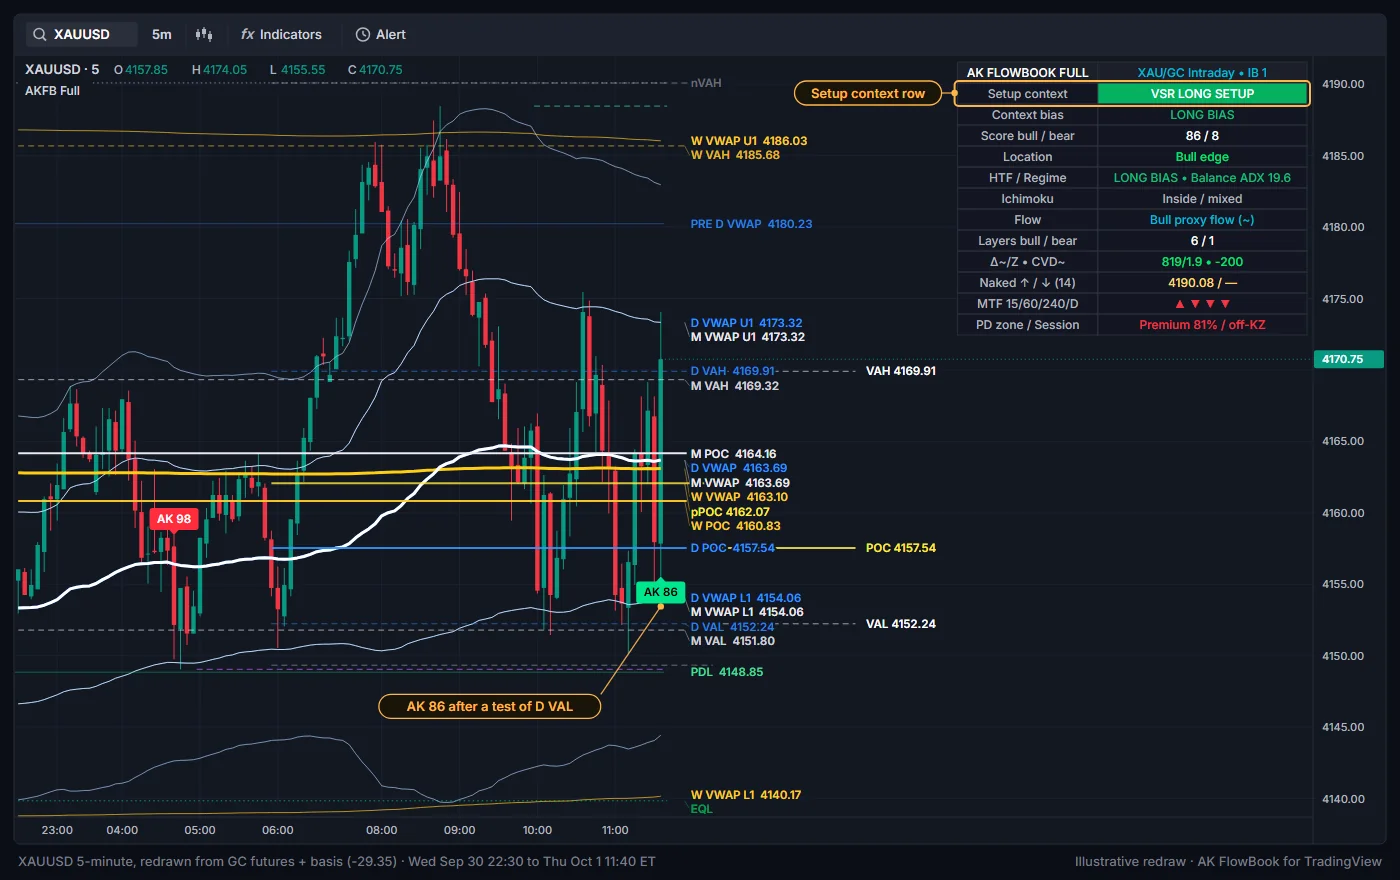The image size is (1400, 880).
Task: Select the AK FLOWBOOK FULL table header
Action: [1027, 73]
